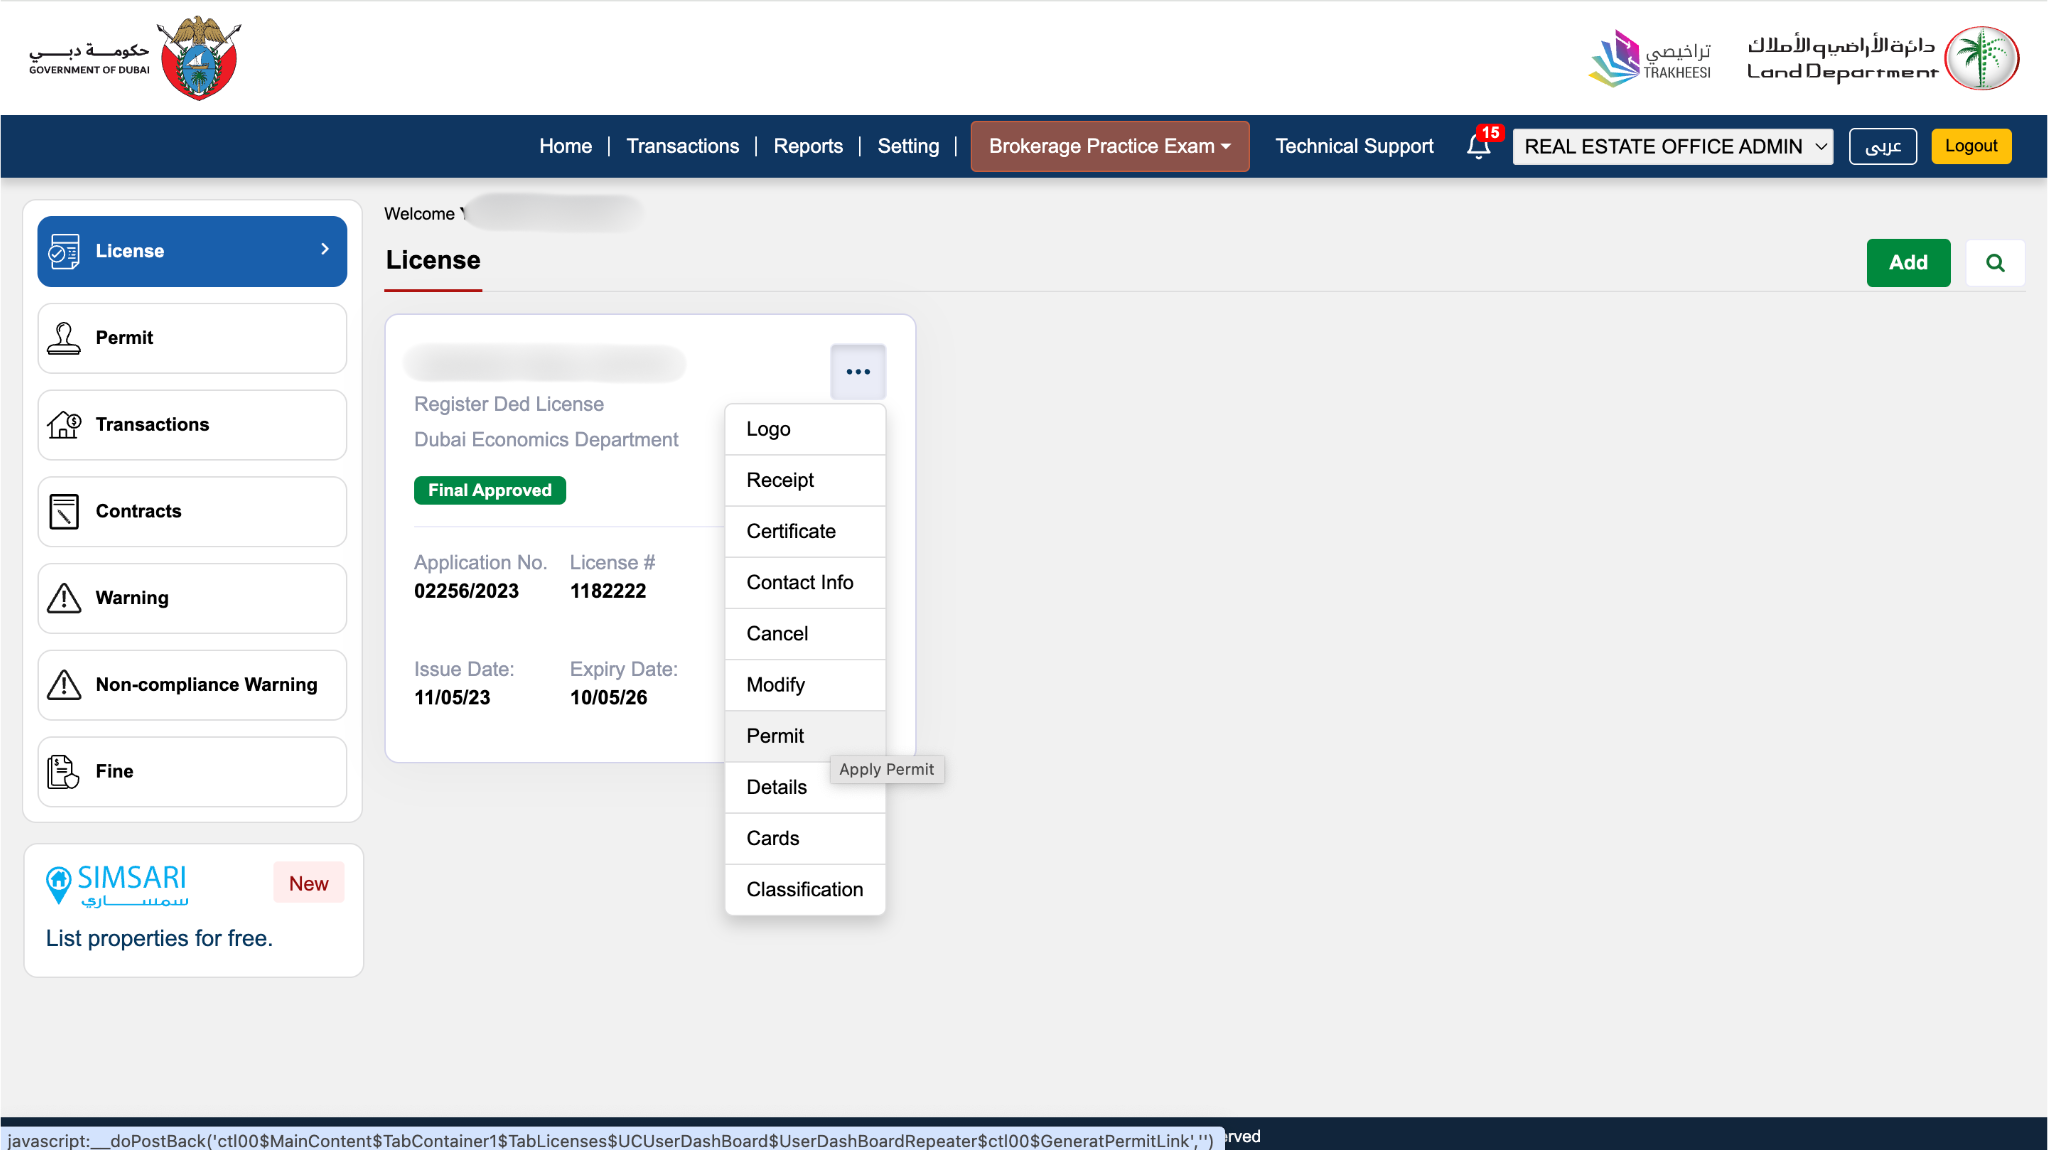The height and width of the screenshot is (1150, 2048).
Task: Click the search magnifier icon
Action: 1996,262
